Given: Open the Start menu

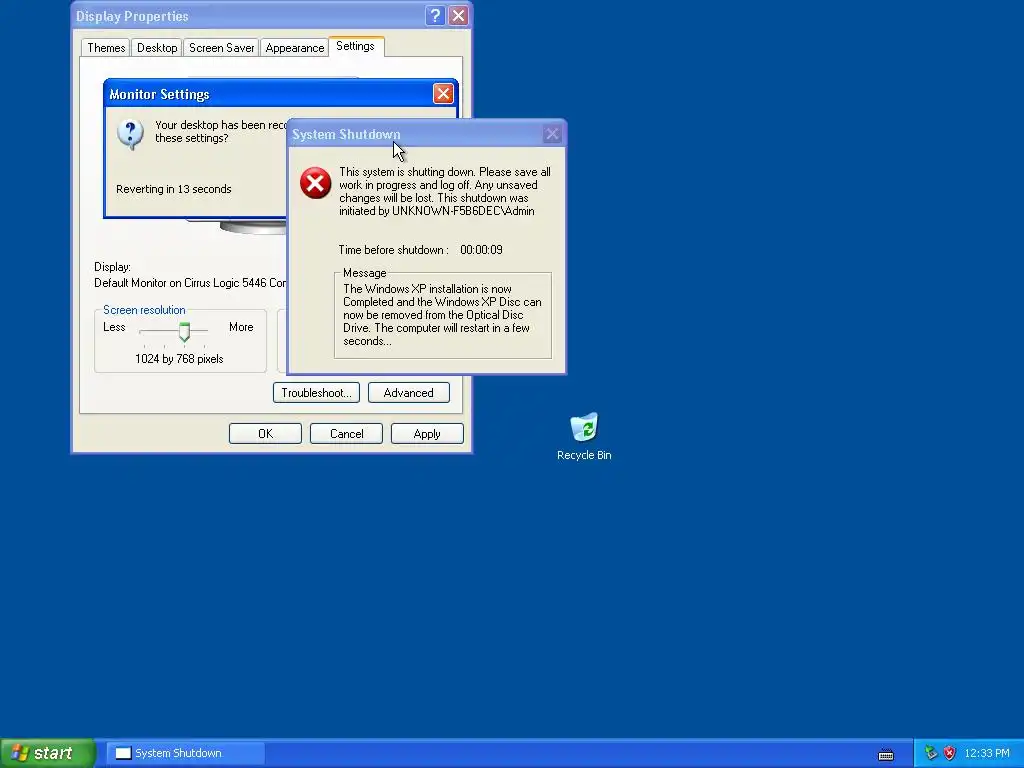Looking at the screenshot, I should [47, 753].
